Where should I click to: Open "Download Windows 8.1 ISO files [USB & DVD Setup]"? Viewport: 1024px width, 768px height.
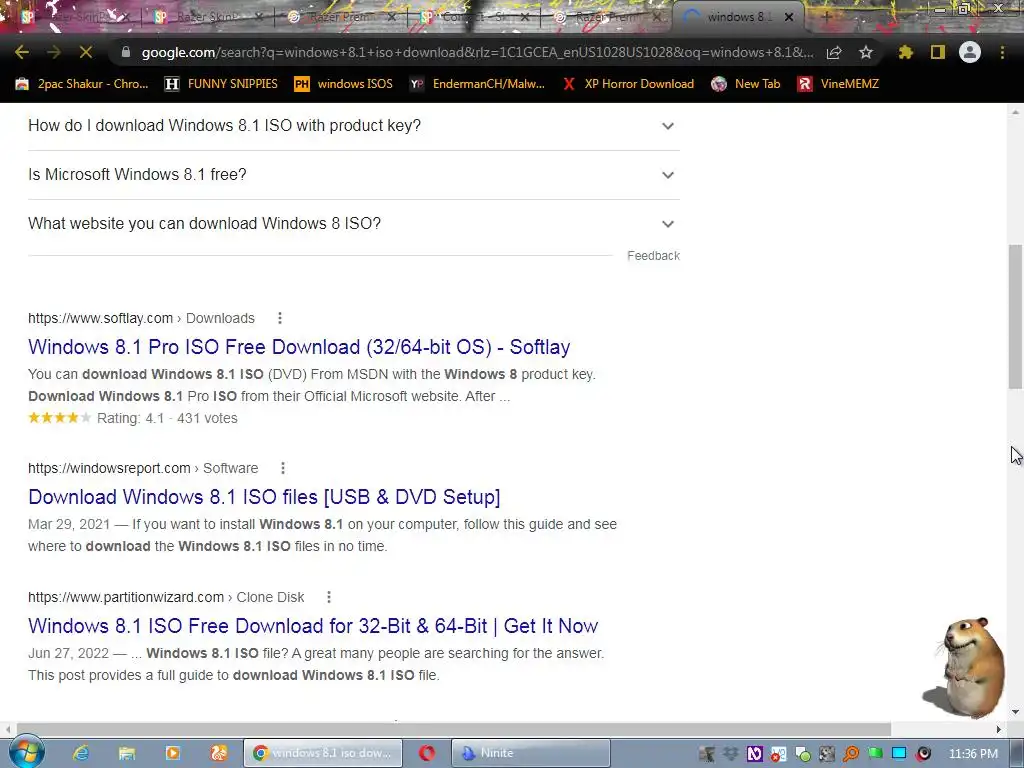pyautogui.click(x=264, y=497)
